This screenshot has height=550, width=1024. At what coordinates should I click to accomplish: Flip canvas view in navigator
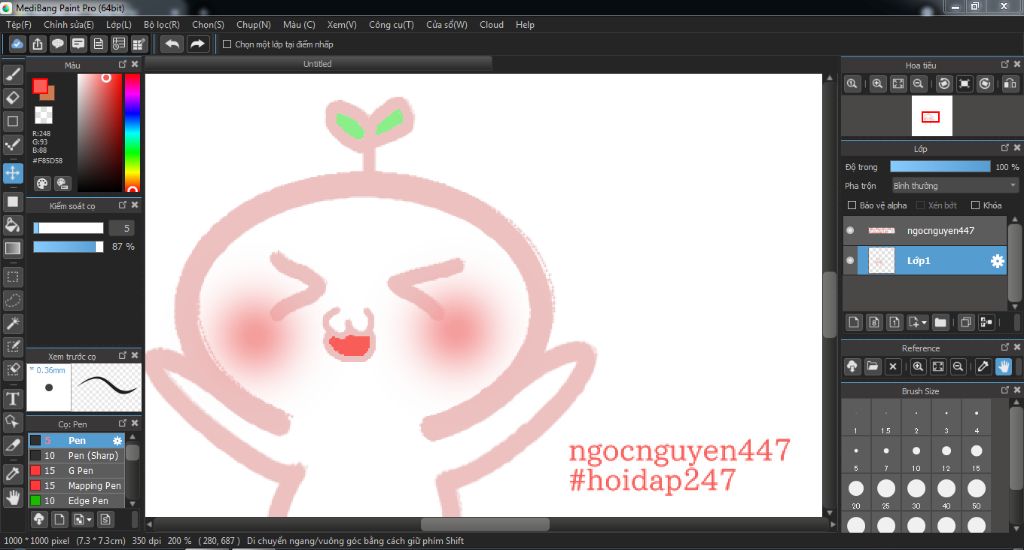click(x=1010, y=84)
